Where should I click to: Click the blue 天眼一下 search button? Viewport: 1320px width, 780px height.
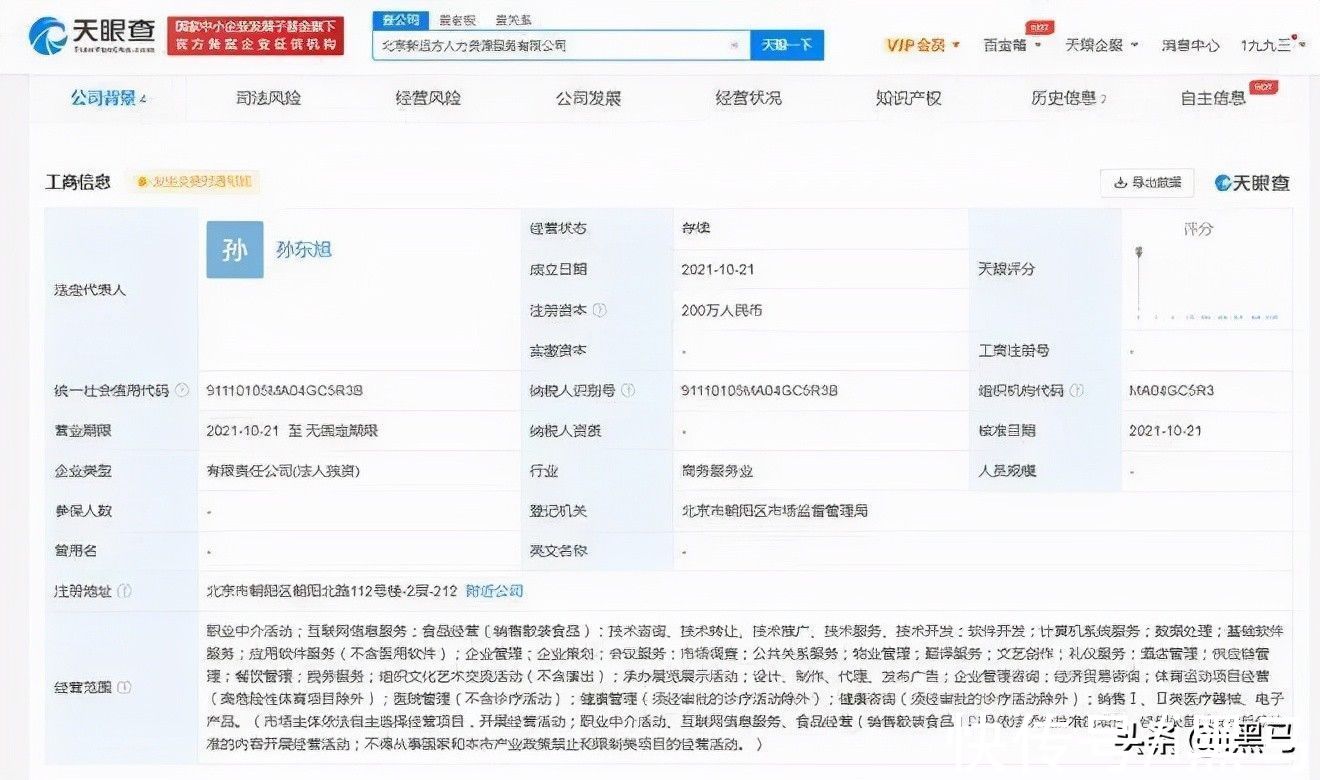[787, 45]
